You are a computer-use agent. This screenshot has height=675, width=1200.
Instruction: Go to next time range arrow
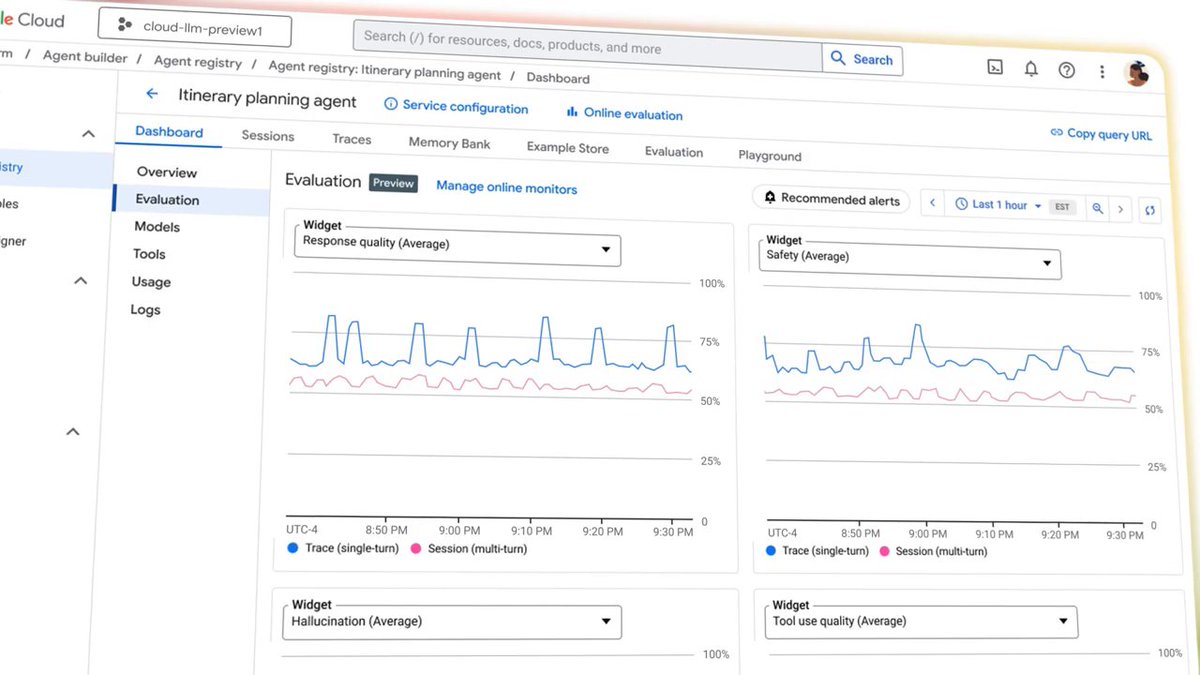point(1121,209)
